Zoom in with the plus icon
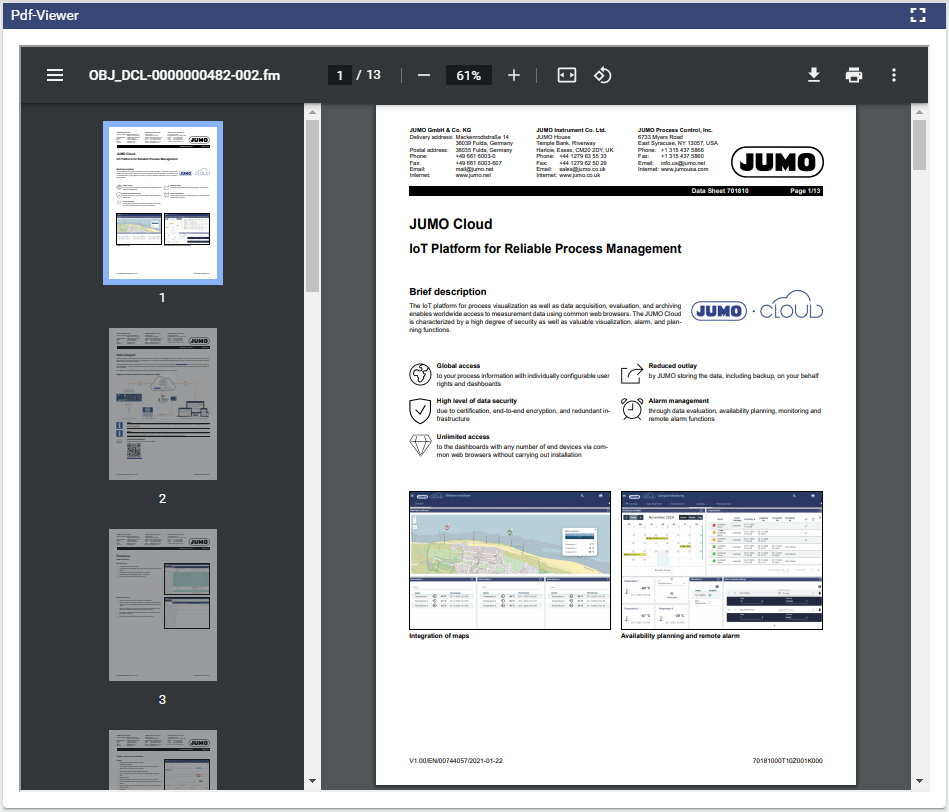This screenshot has height=812, width=949. tap(514, 76)
